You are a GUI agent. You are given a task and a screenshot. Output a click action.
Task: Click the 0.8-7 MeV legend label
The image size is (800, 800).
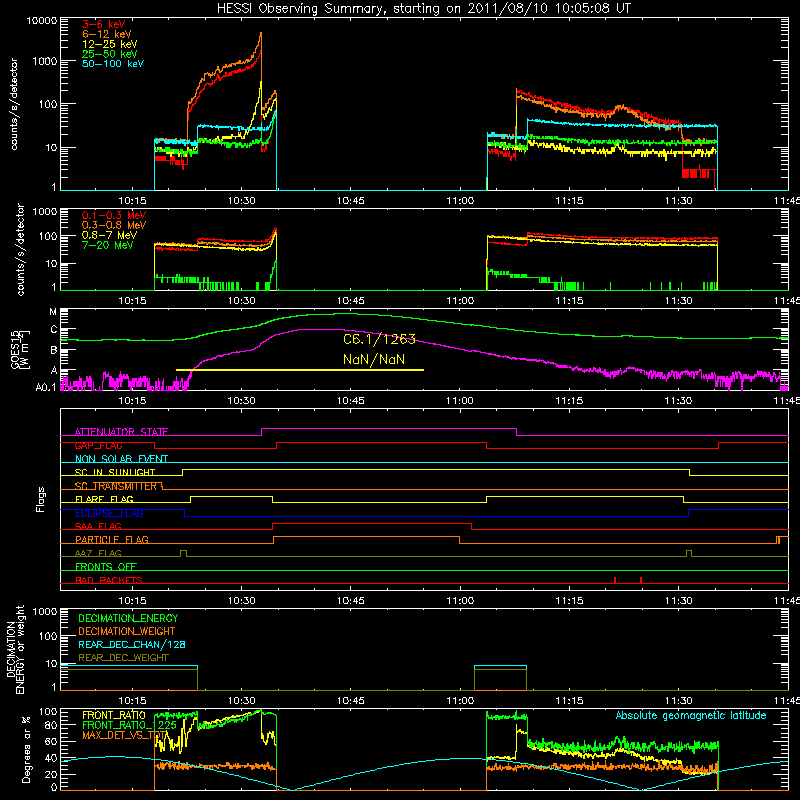tap(109, 235)
